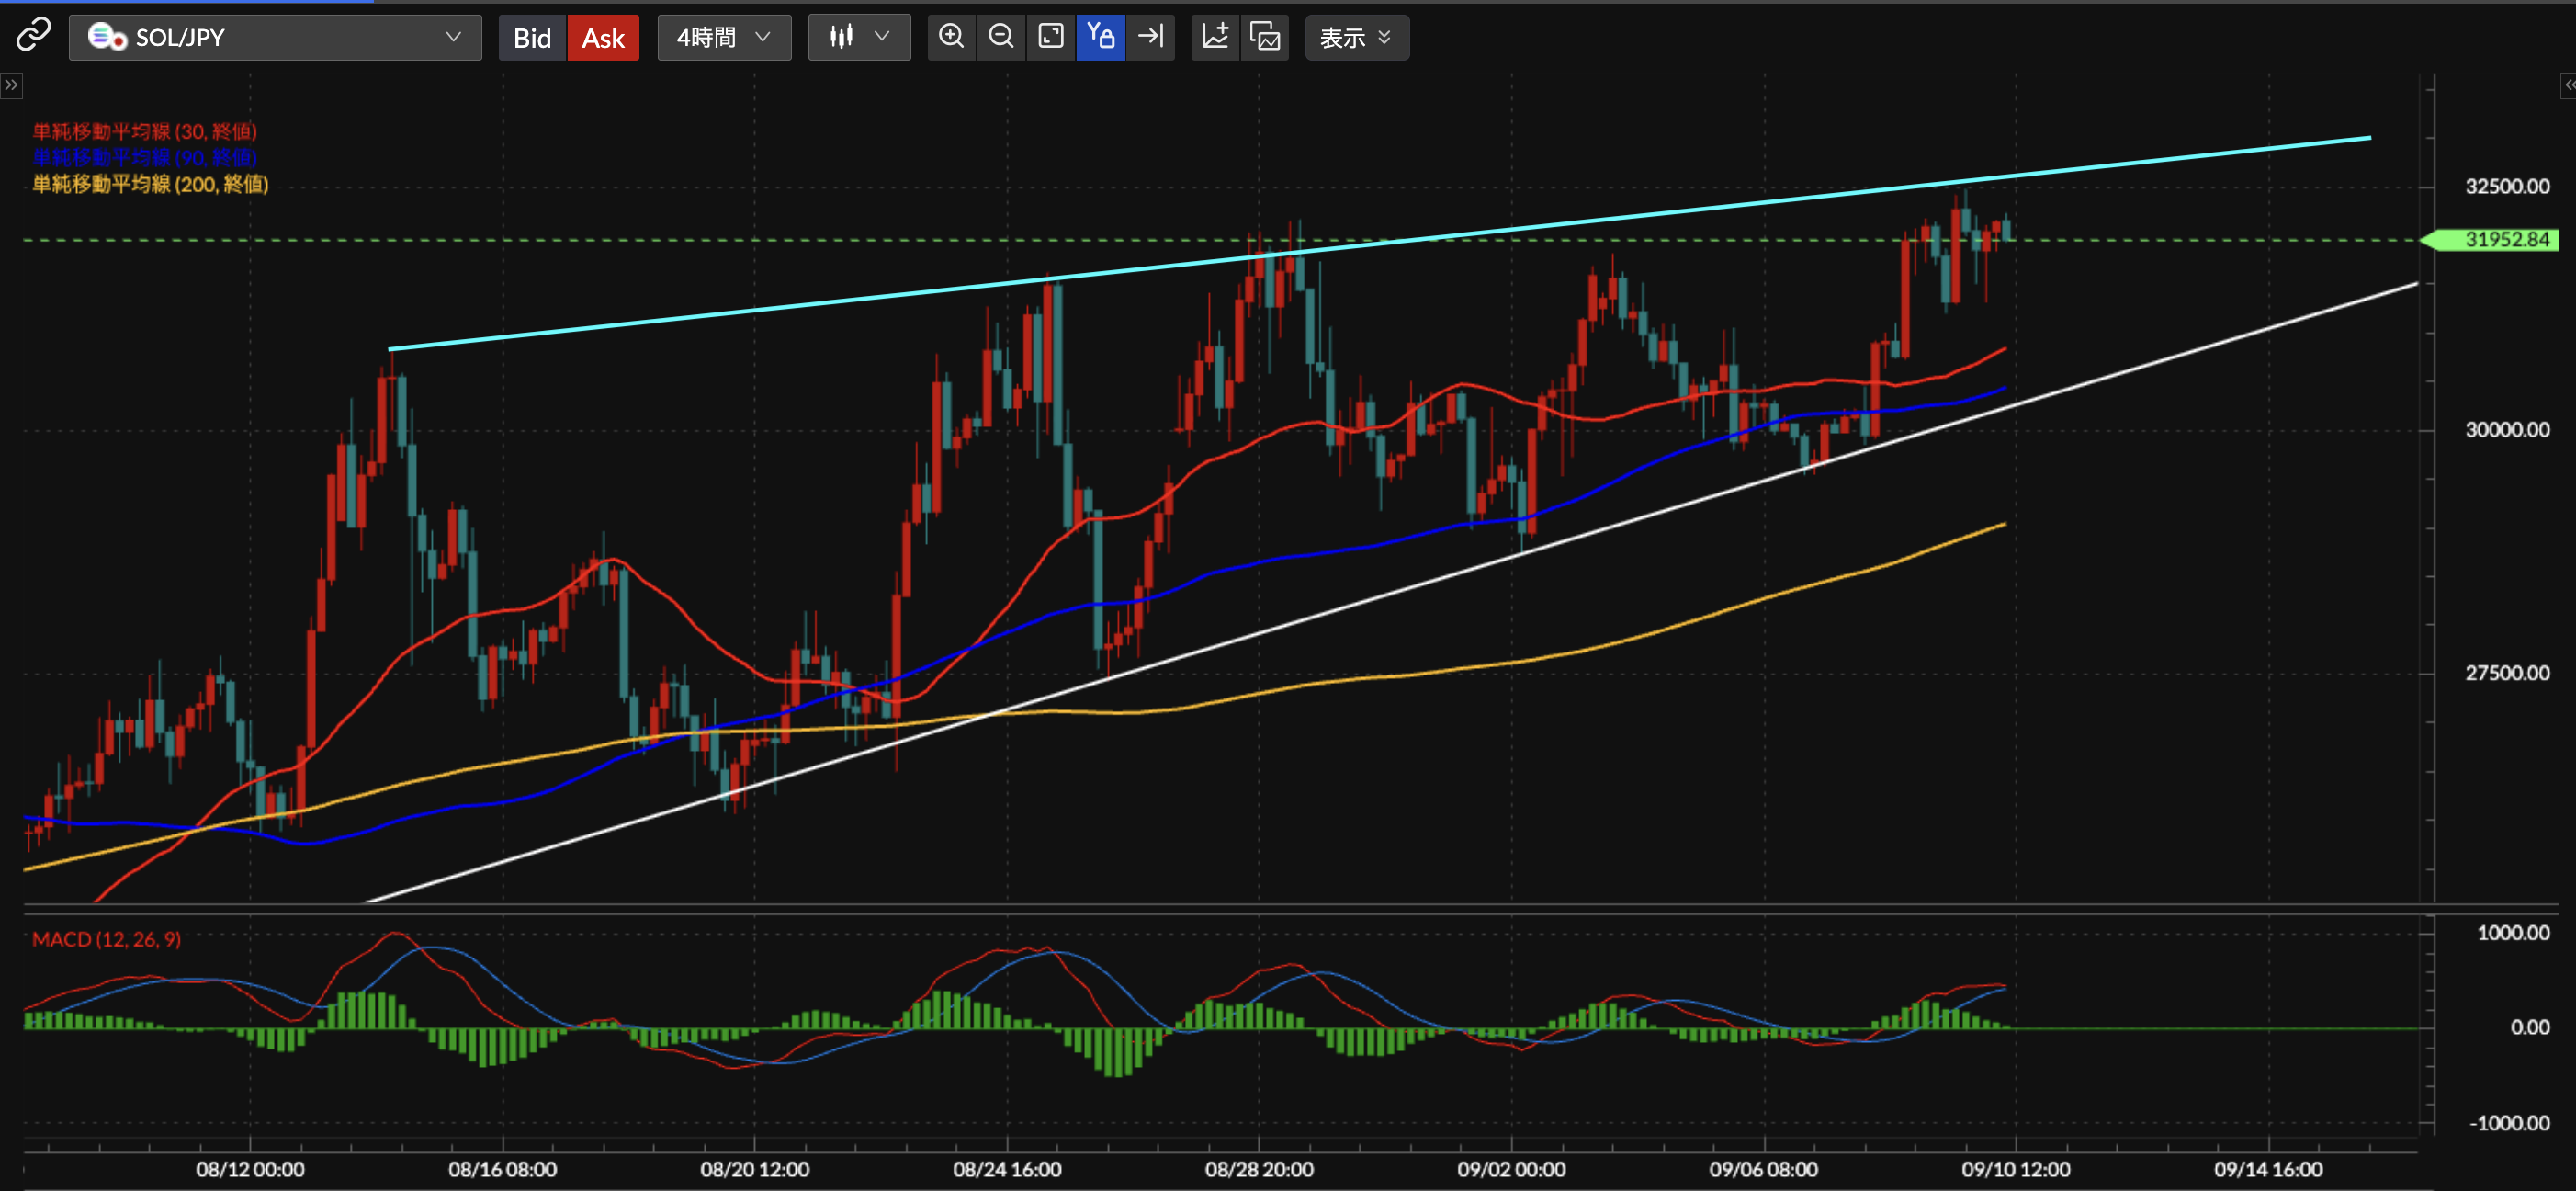Zoom in on the chart
This screenshot has height=1191, width=2576.
click(952, 37)
